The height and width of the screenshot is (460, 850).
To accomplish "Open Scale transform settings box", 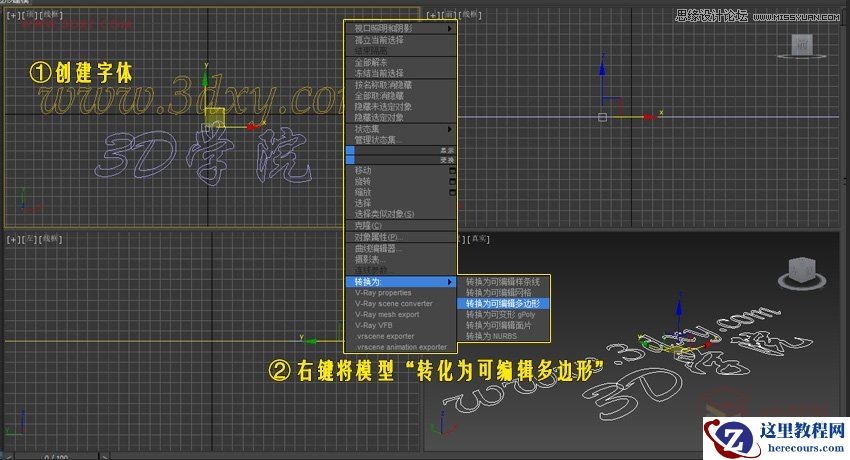I will point(452,192).
